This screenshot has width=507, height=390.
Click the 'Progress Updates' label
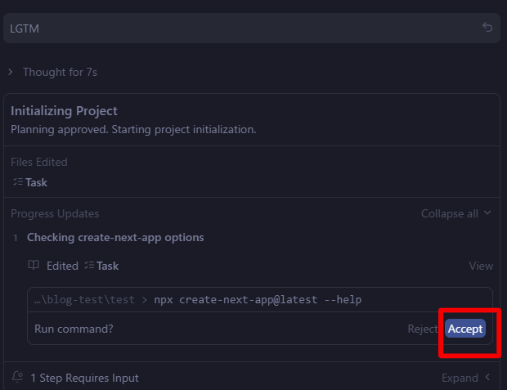pyautogui.click(x=55, y=214)
